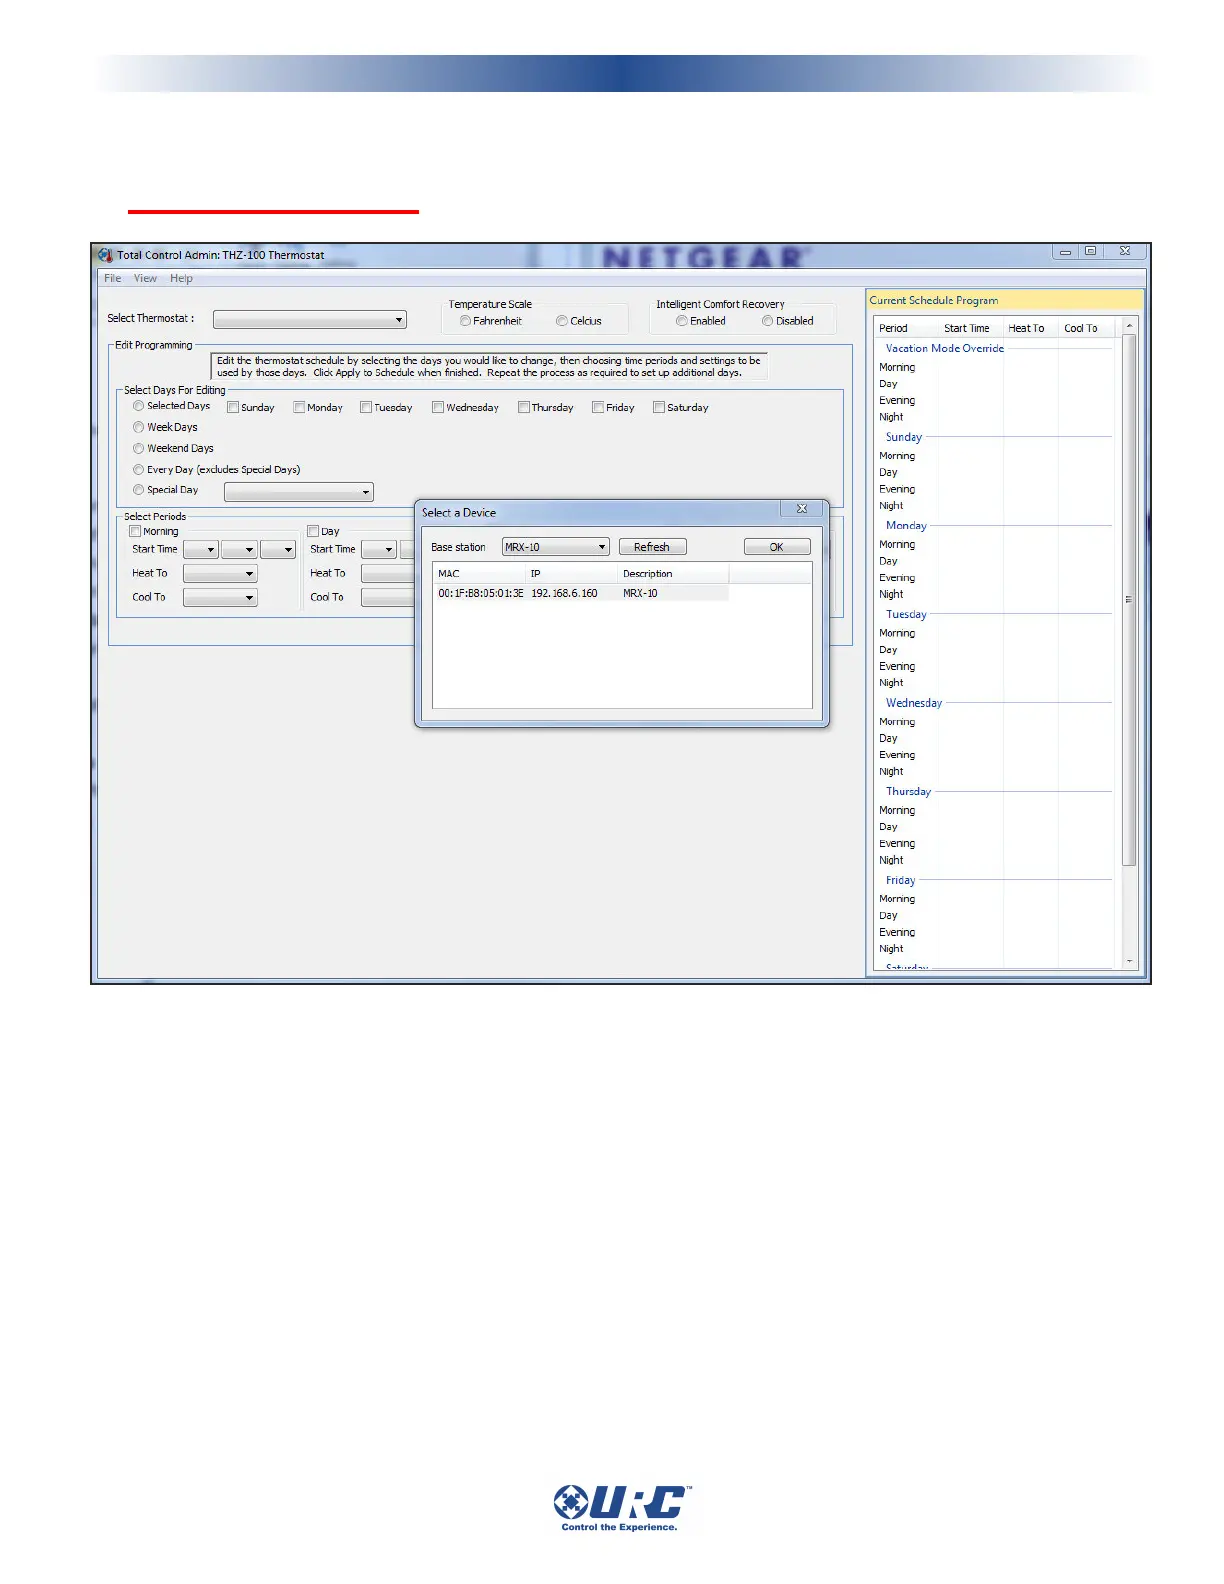Image resolution: width=1224 pixels, height=1584 pixels.
Task: Click MRX-10 in the Description column
Action: coord(640,593)
